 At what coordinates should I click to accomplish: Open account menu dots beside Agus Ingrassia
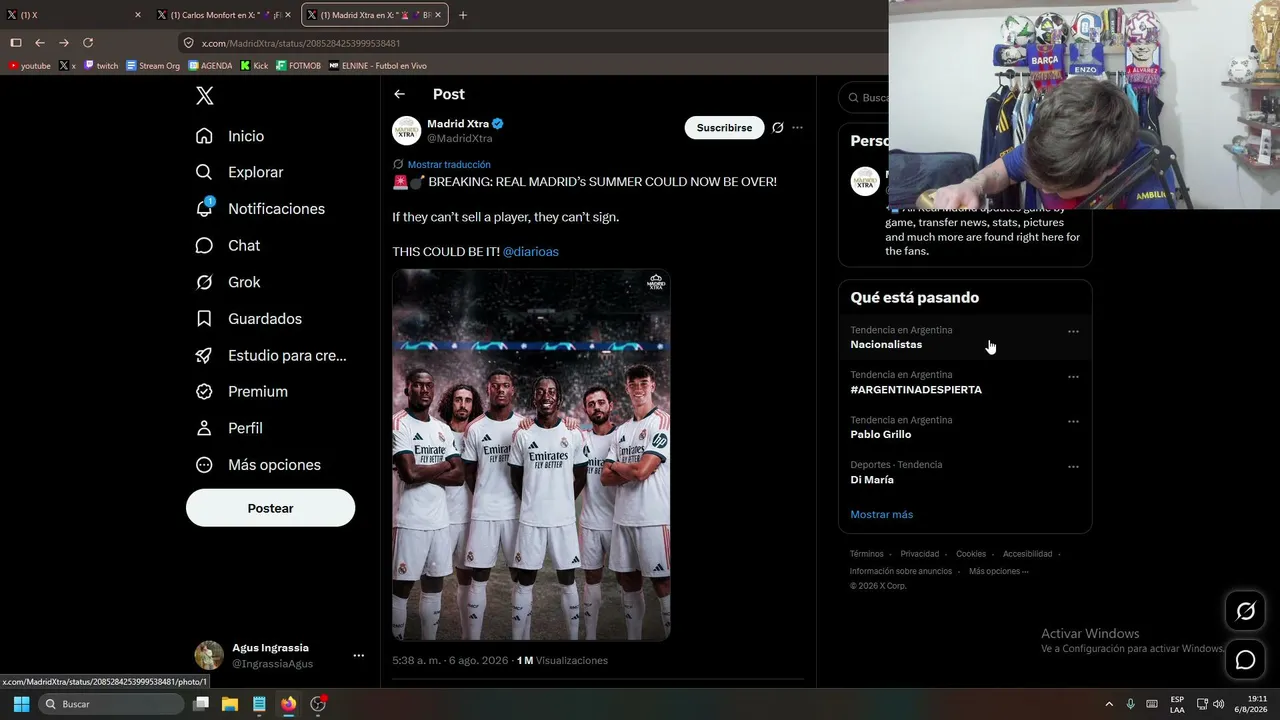[358, 655]
